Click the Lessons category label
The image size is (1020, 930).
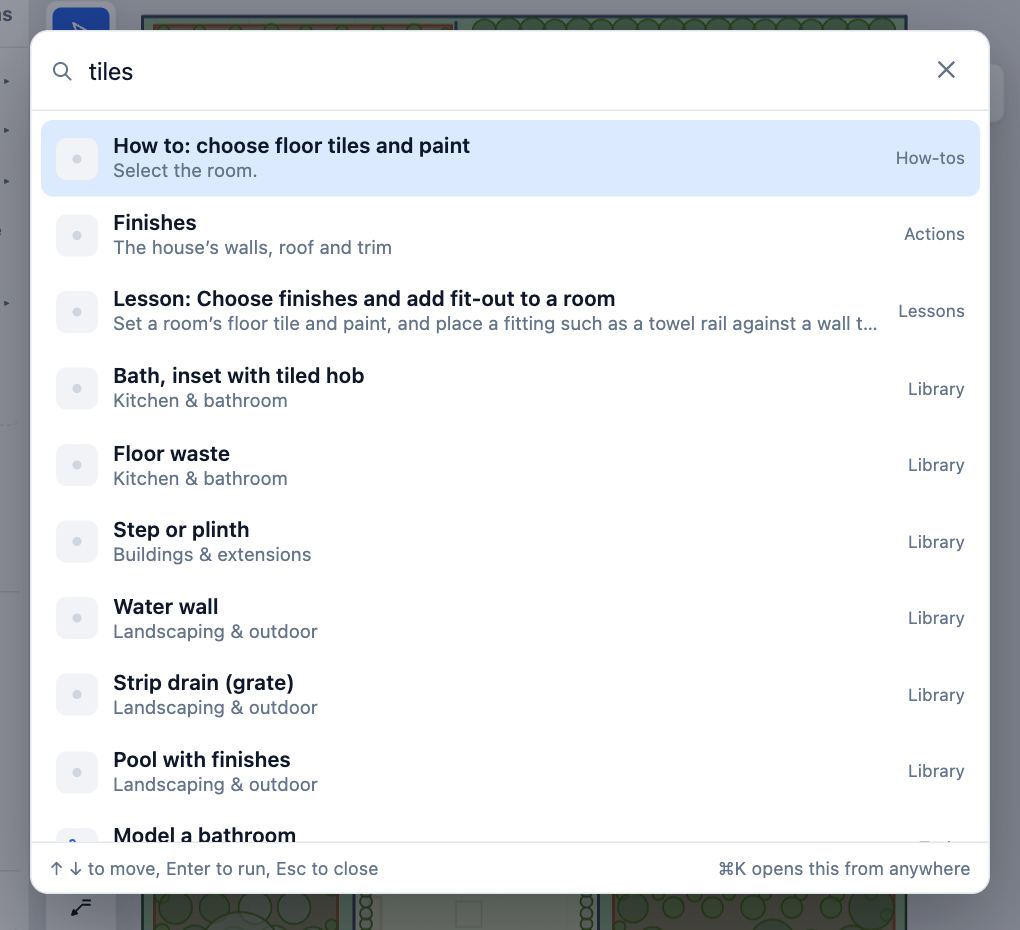click(931, 311)
